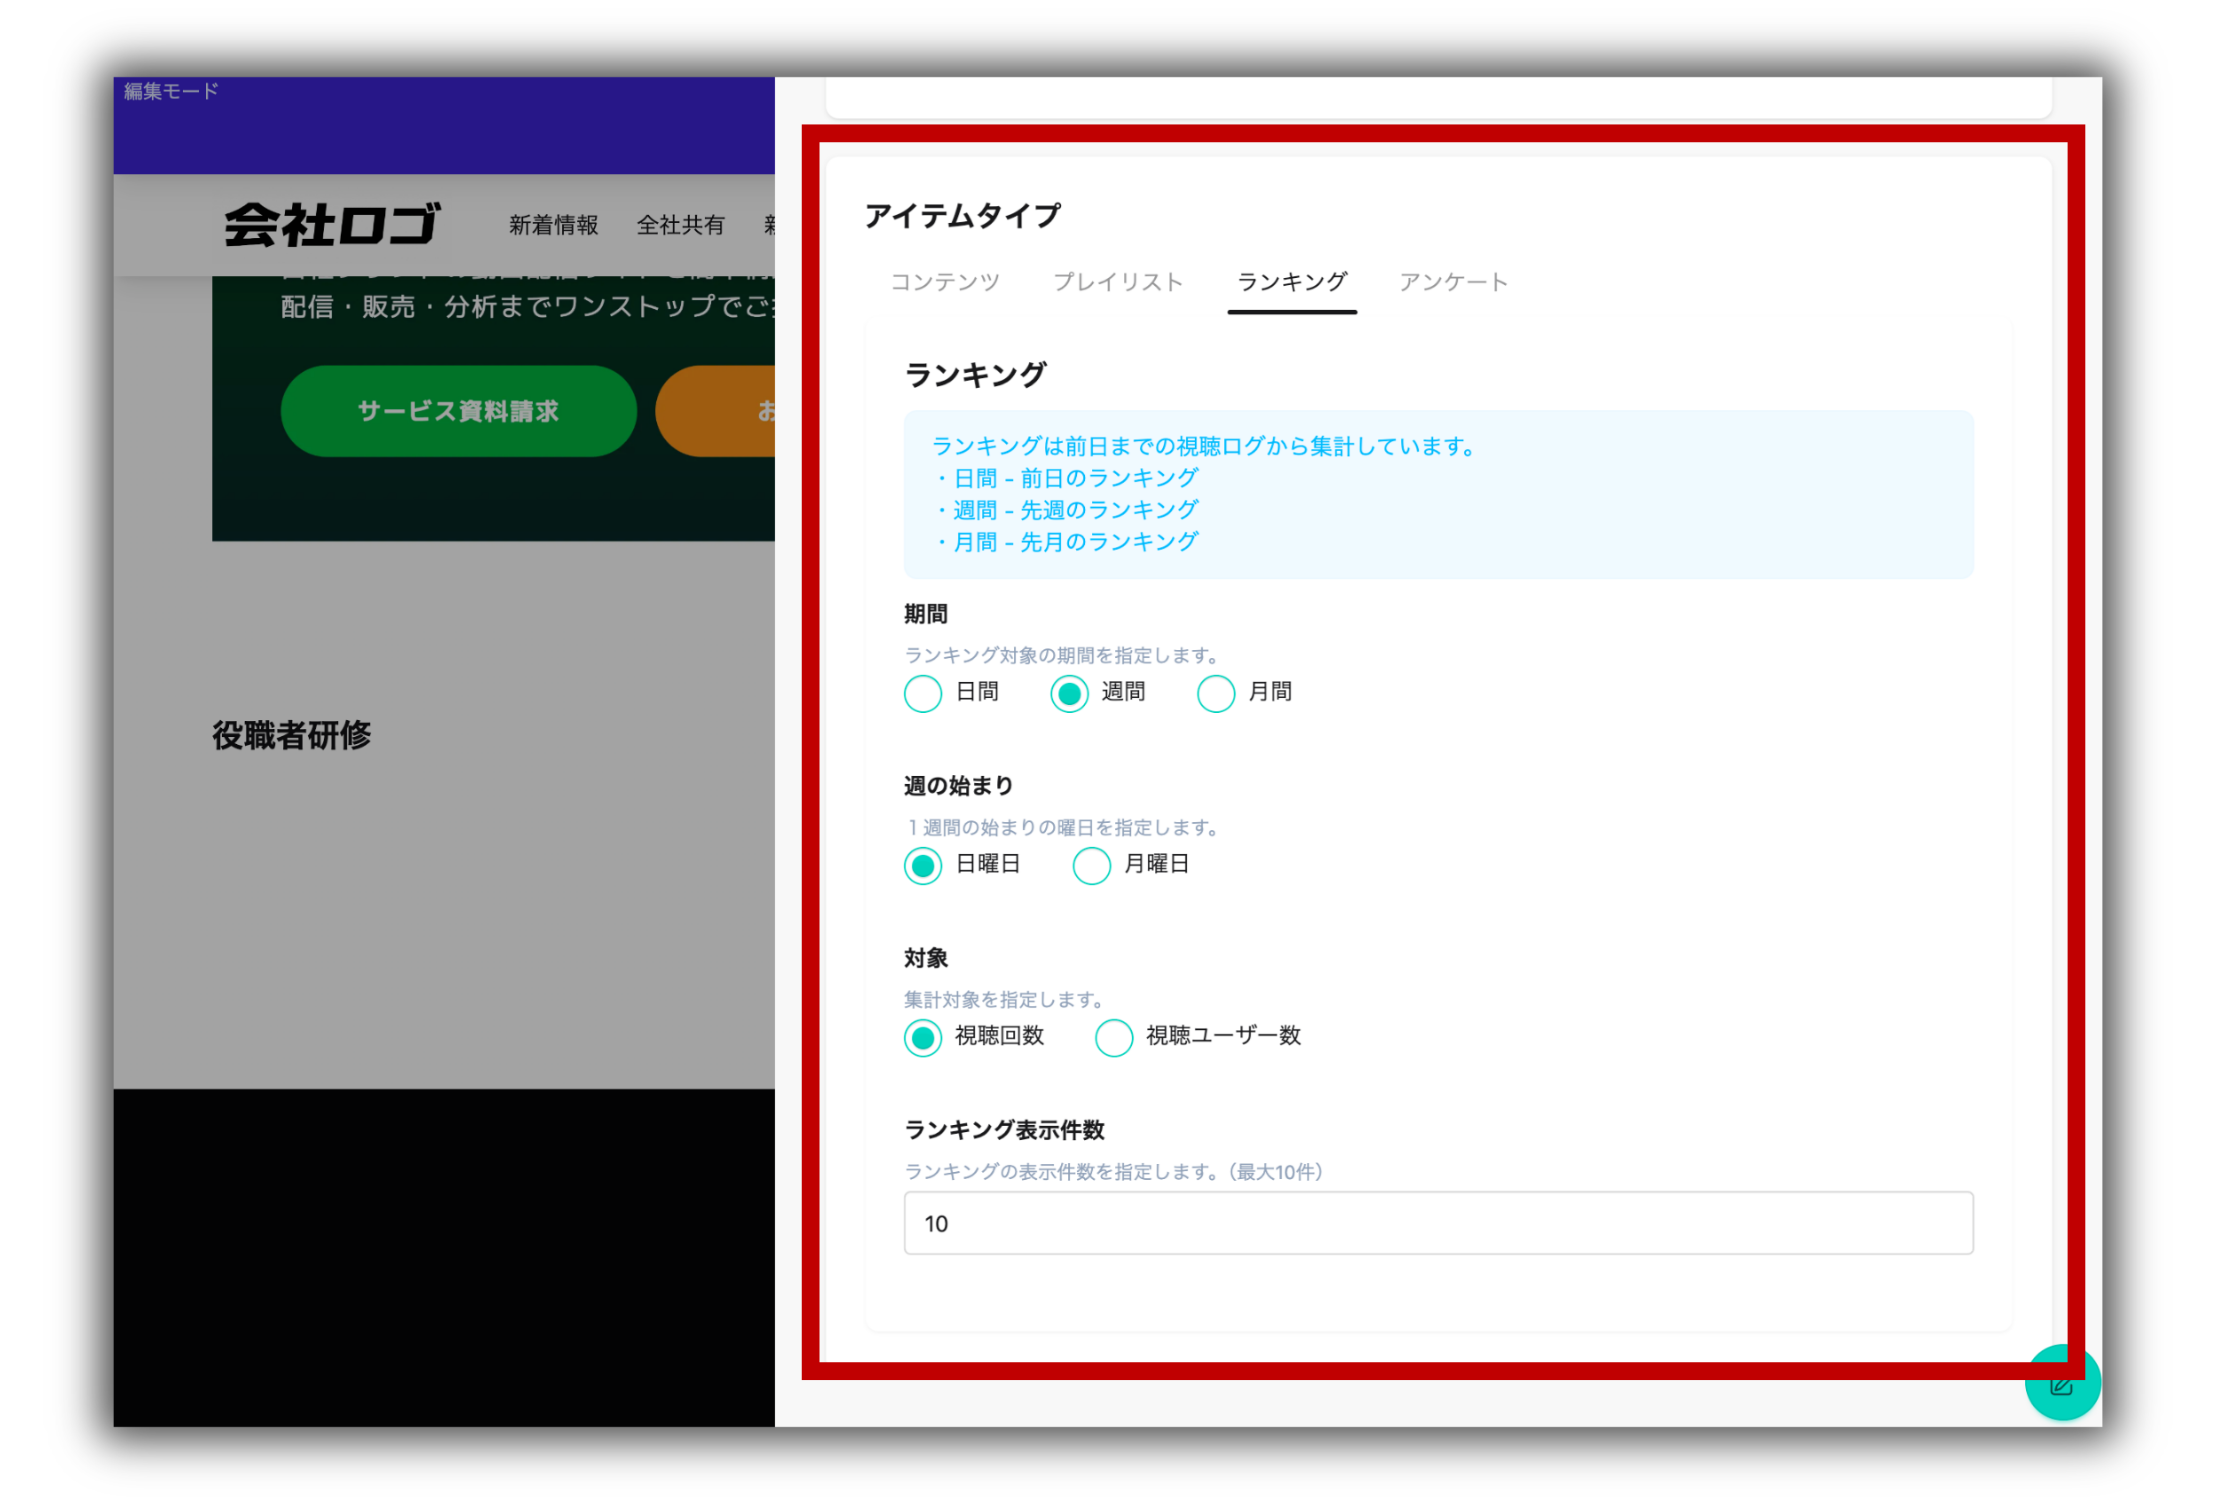Select the 週間 period radio button
Image resolution: width=2217 pixels, height=1505 pixels.
point(1069,693)
